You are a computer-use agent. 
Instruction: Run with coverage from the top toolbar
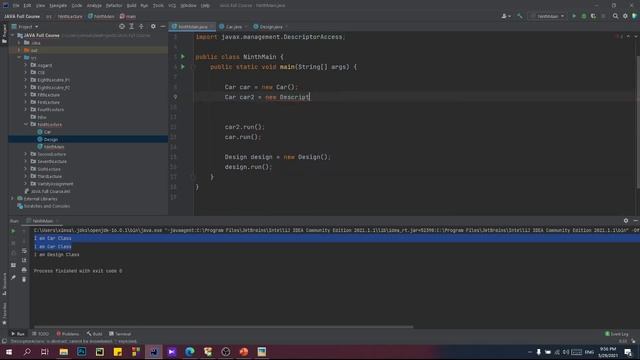pos(593,16)
